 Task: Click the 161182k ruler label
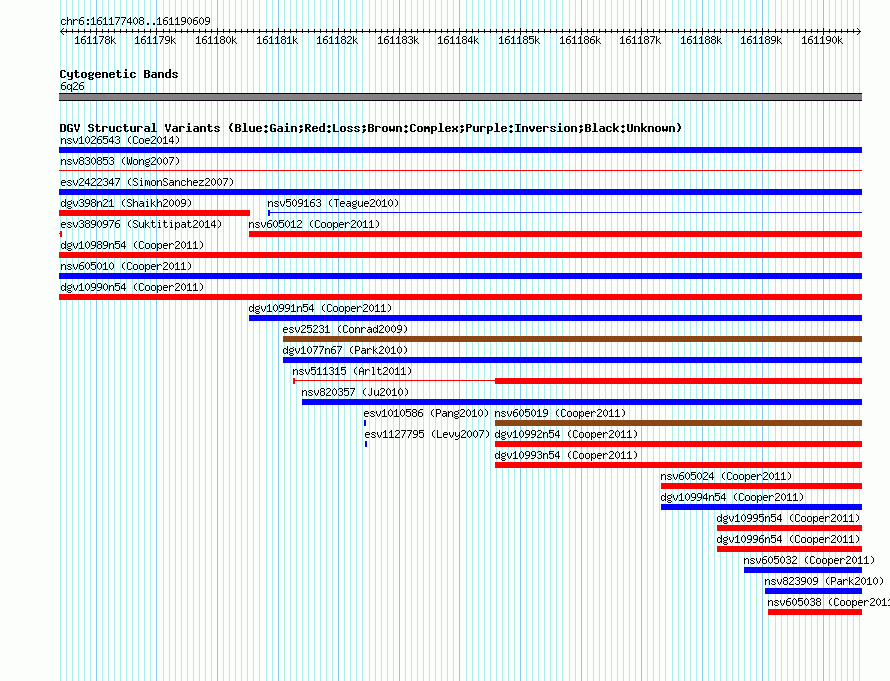pyautogui.click(x=337, y=40)
